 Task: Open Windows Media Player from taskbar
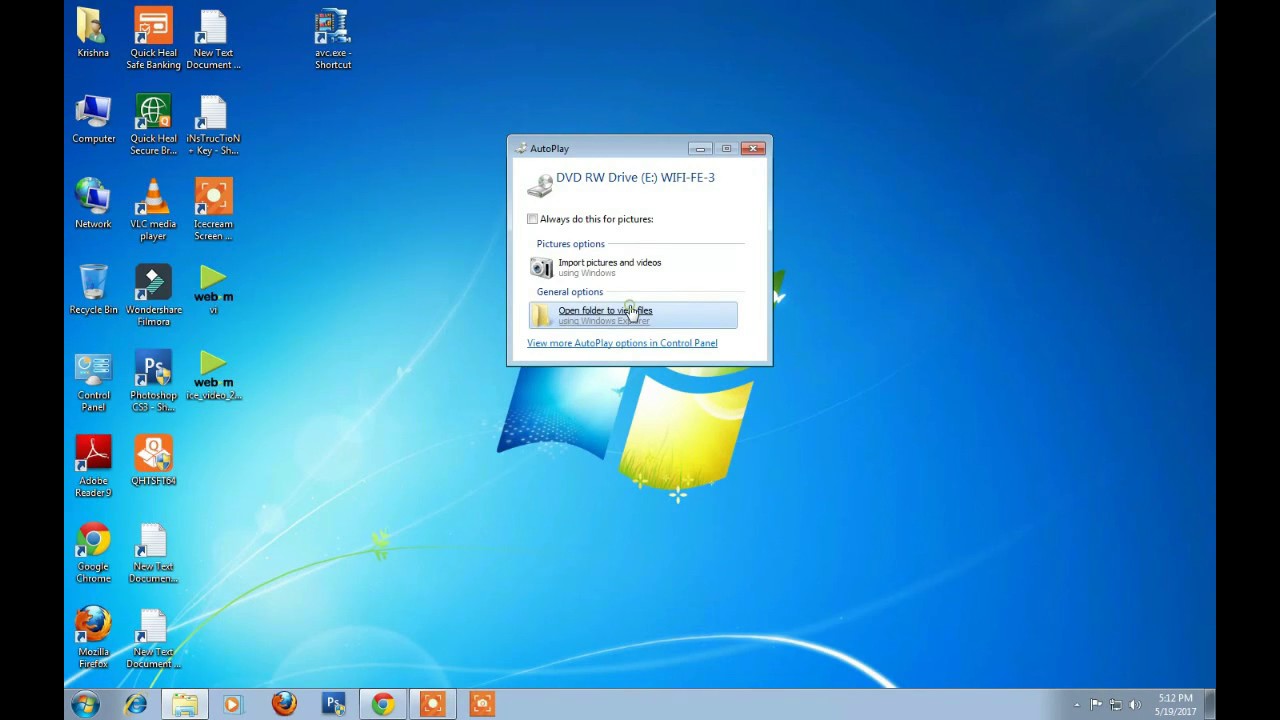(233, 704)
